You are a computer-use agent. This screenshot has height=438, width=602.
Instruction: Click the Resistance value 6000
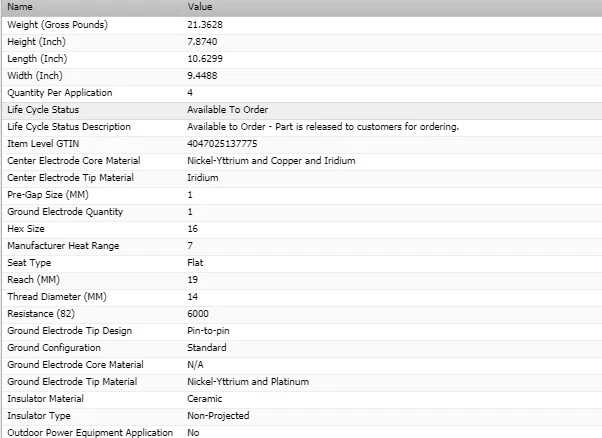tap(198, 314)
